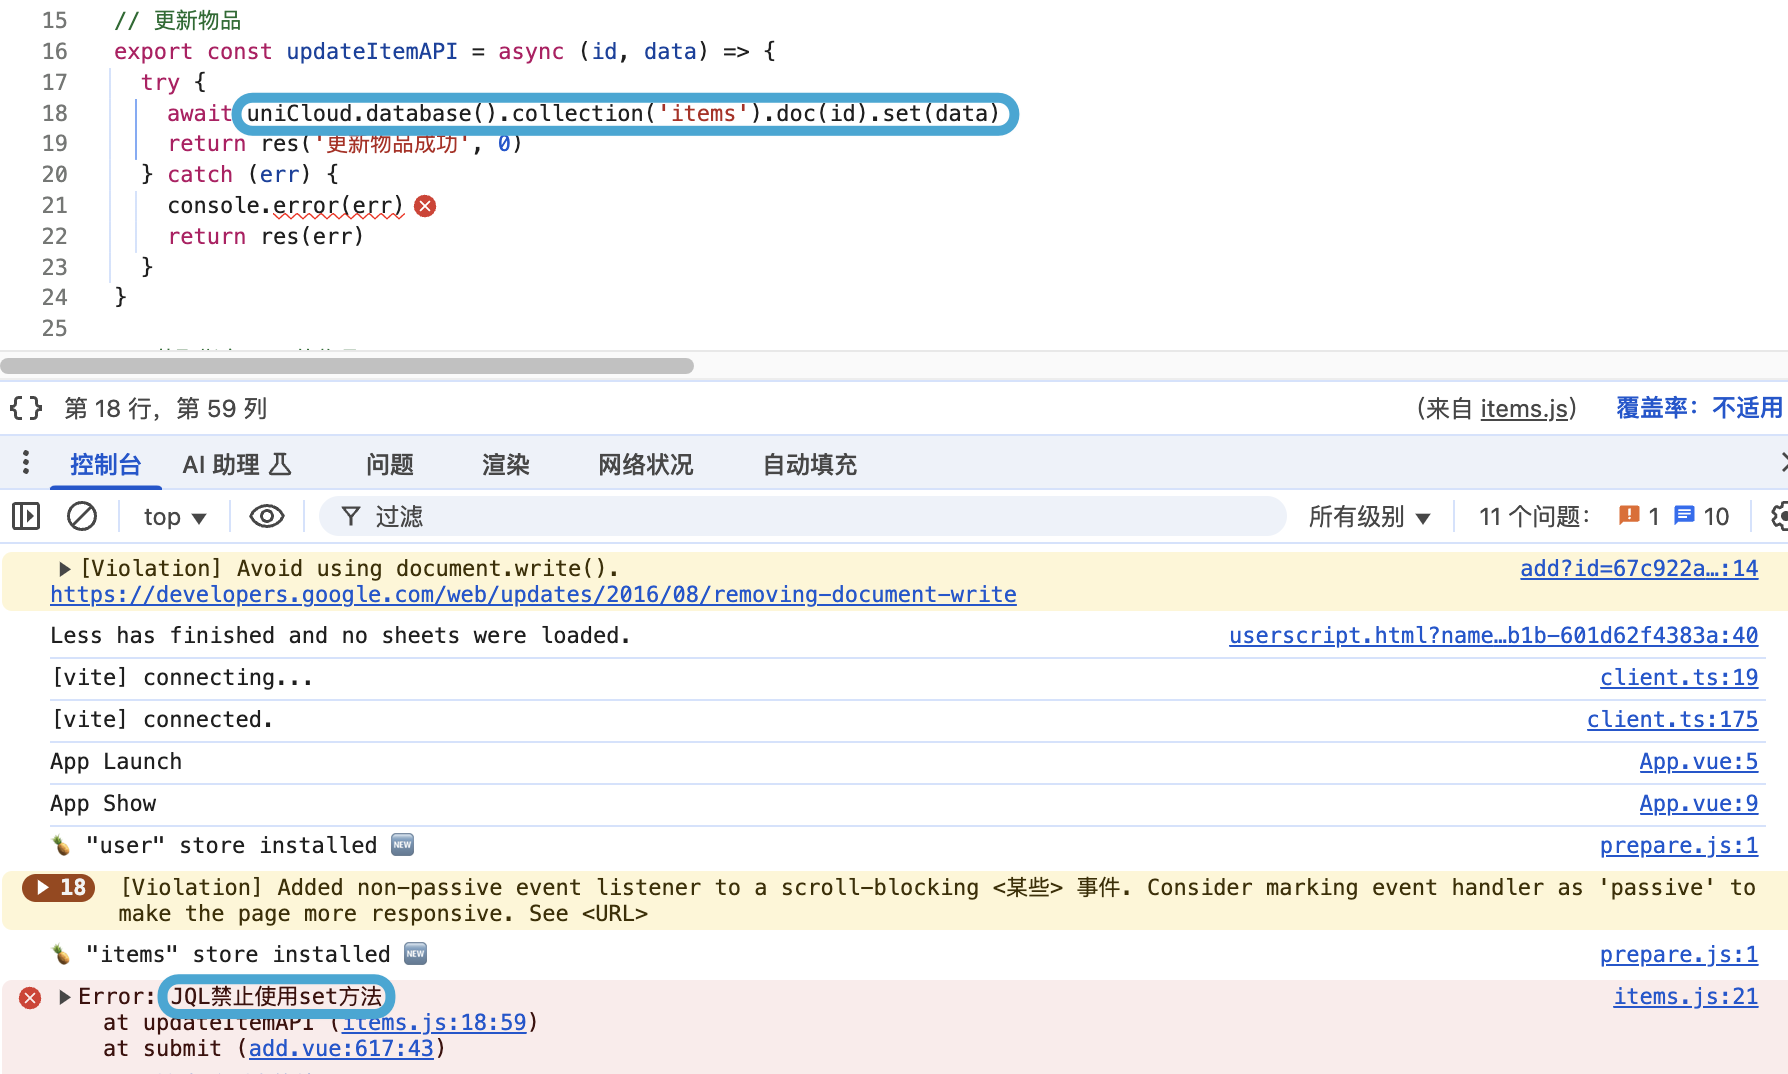Click the filter funnel icon

coord(351,516)
